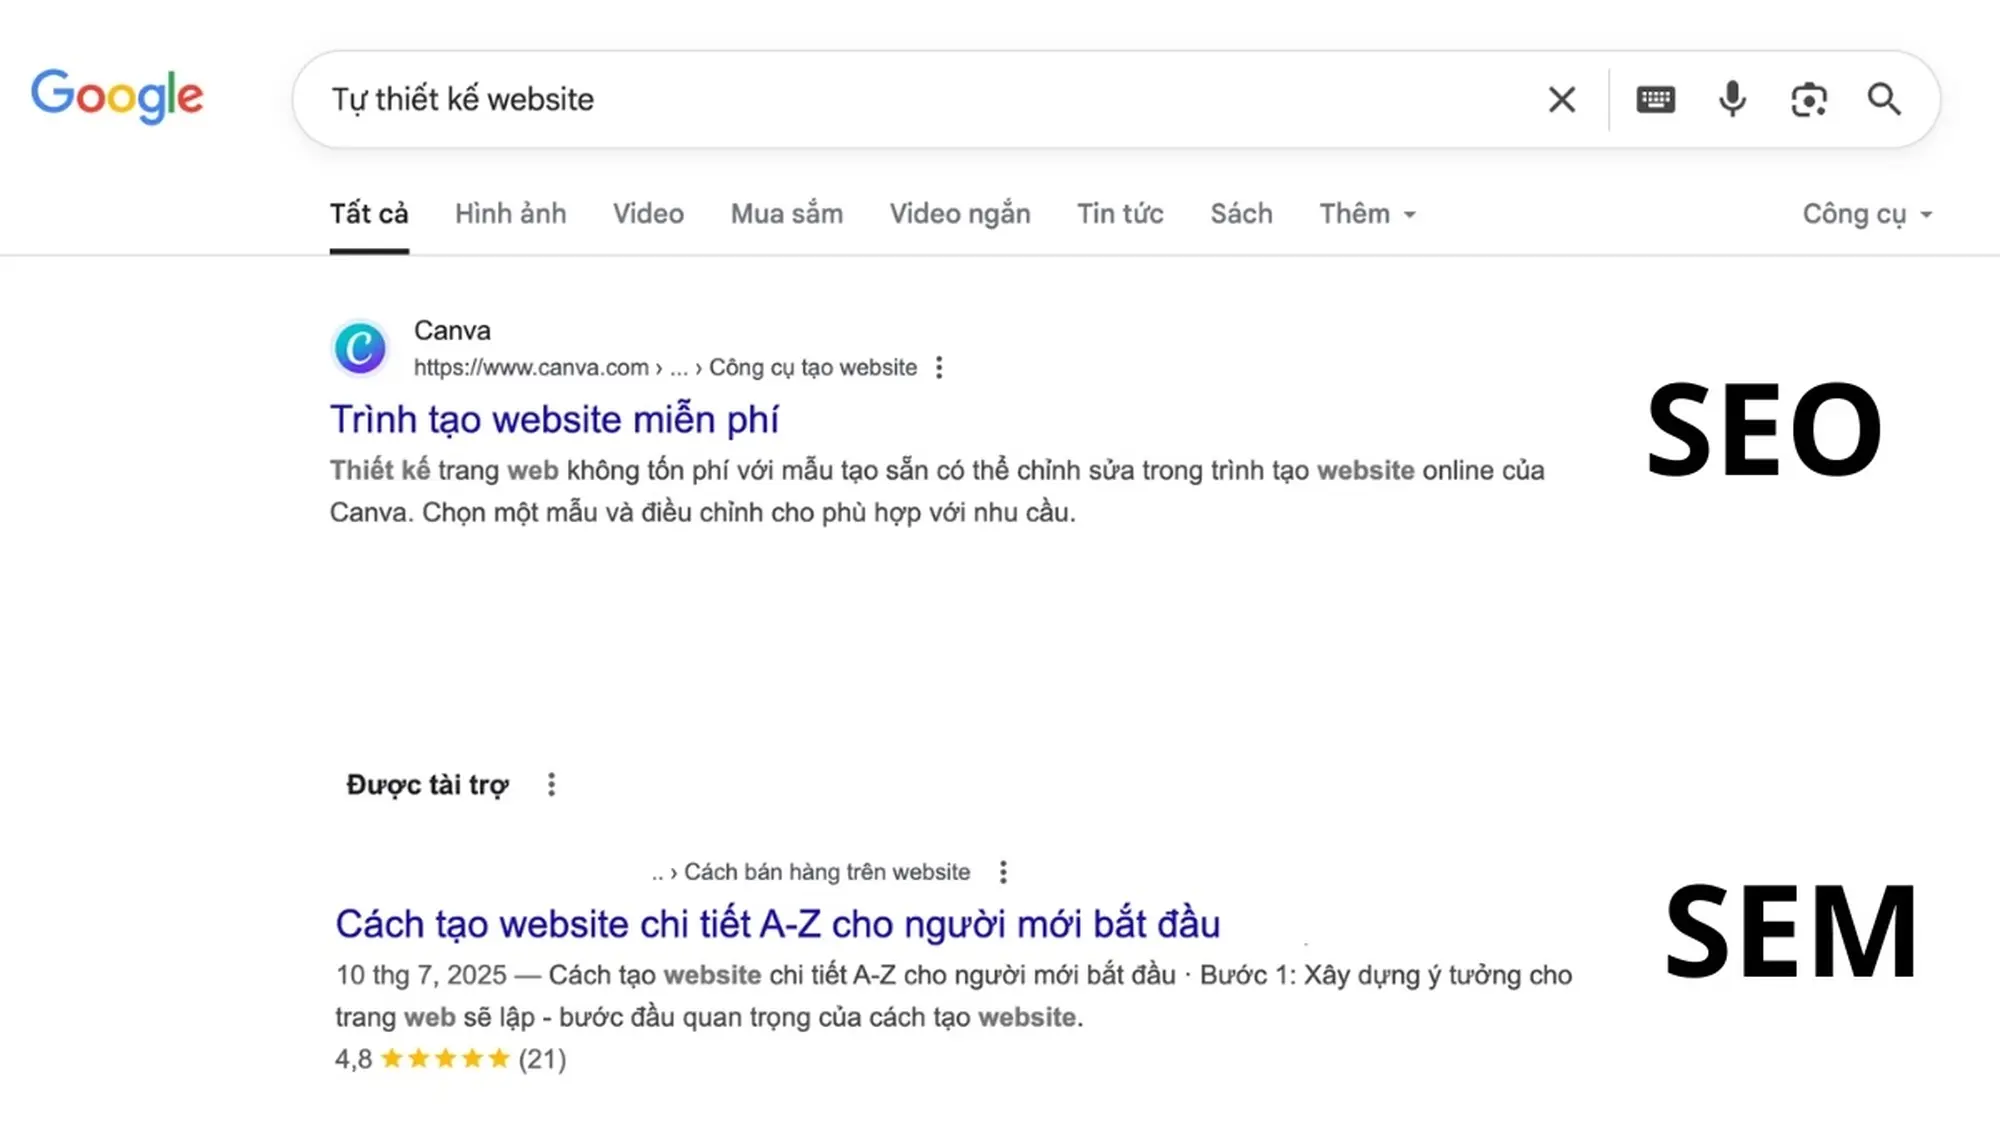Click the Canva result description snippet
Viewport: 2000px width, 1125px height.
pyautogui.click(x=937, y=491)
